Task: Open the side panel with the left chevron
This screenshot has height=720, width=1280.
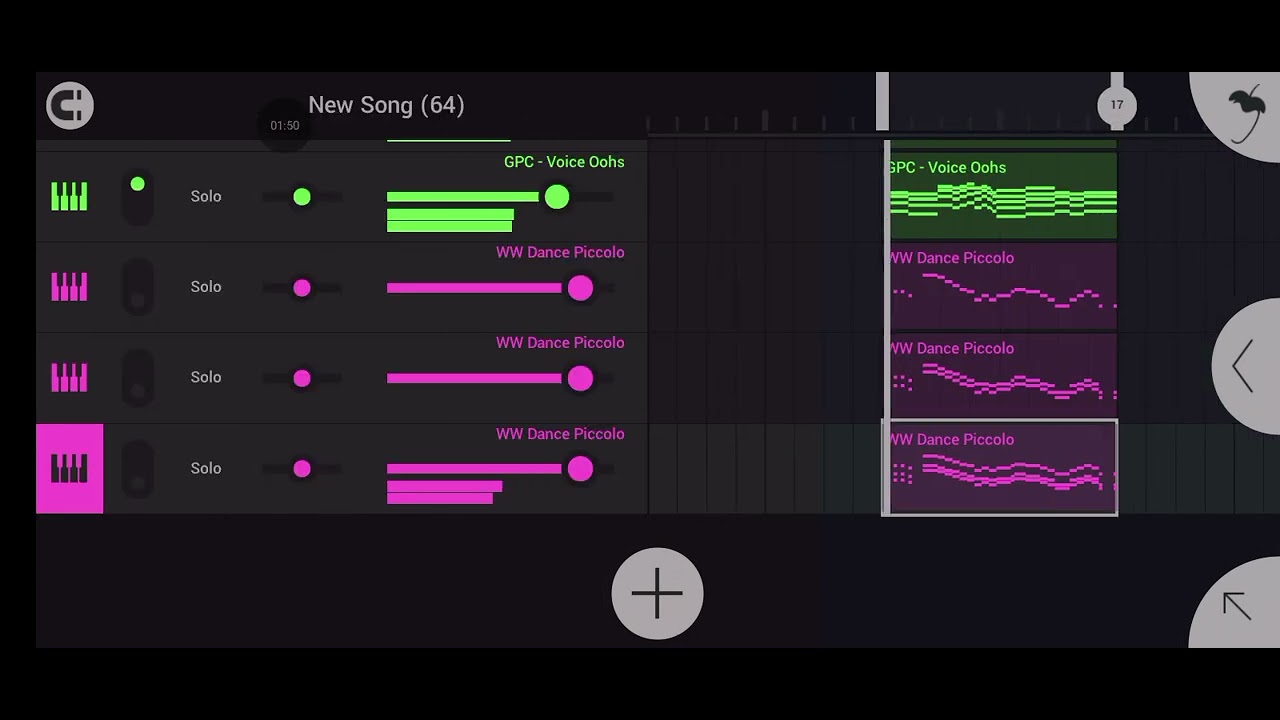Action: point(1246,366)
